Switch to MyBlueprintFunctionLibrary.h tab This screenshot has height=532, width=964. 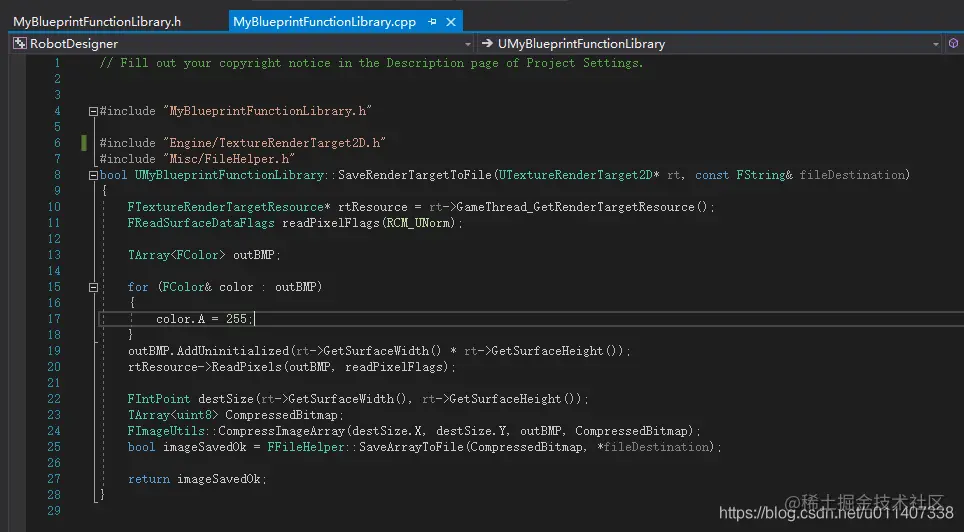click(x=97, y=22)
